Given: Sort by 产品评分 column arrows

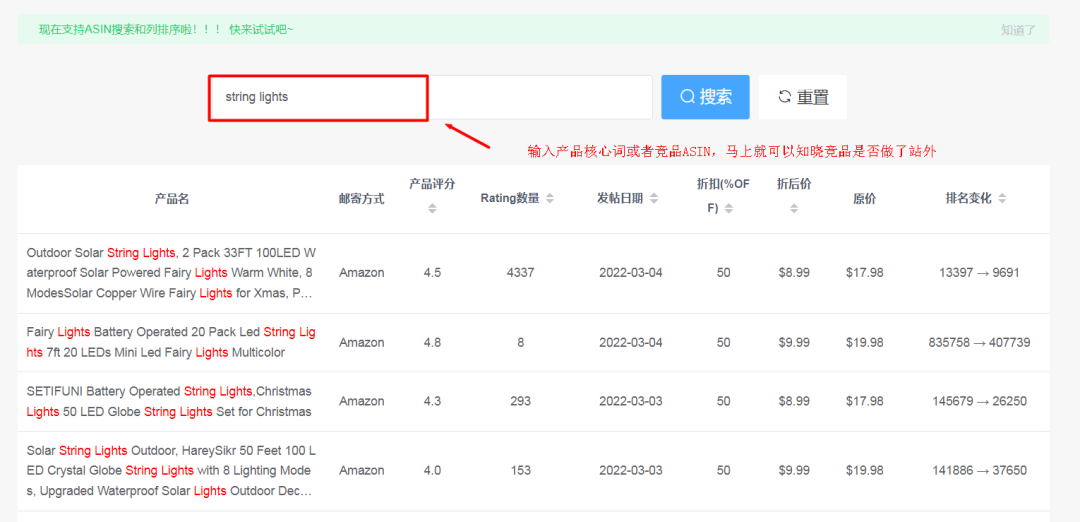Looking at the screenshot, I should tap(432, 208).
